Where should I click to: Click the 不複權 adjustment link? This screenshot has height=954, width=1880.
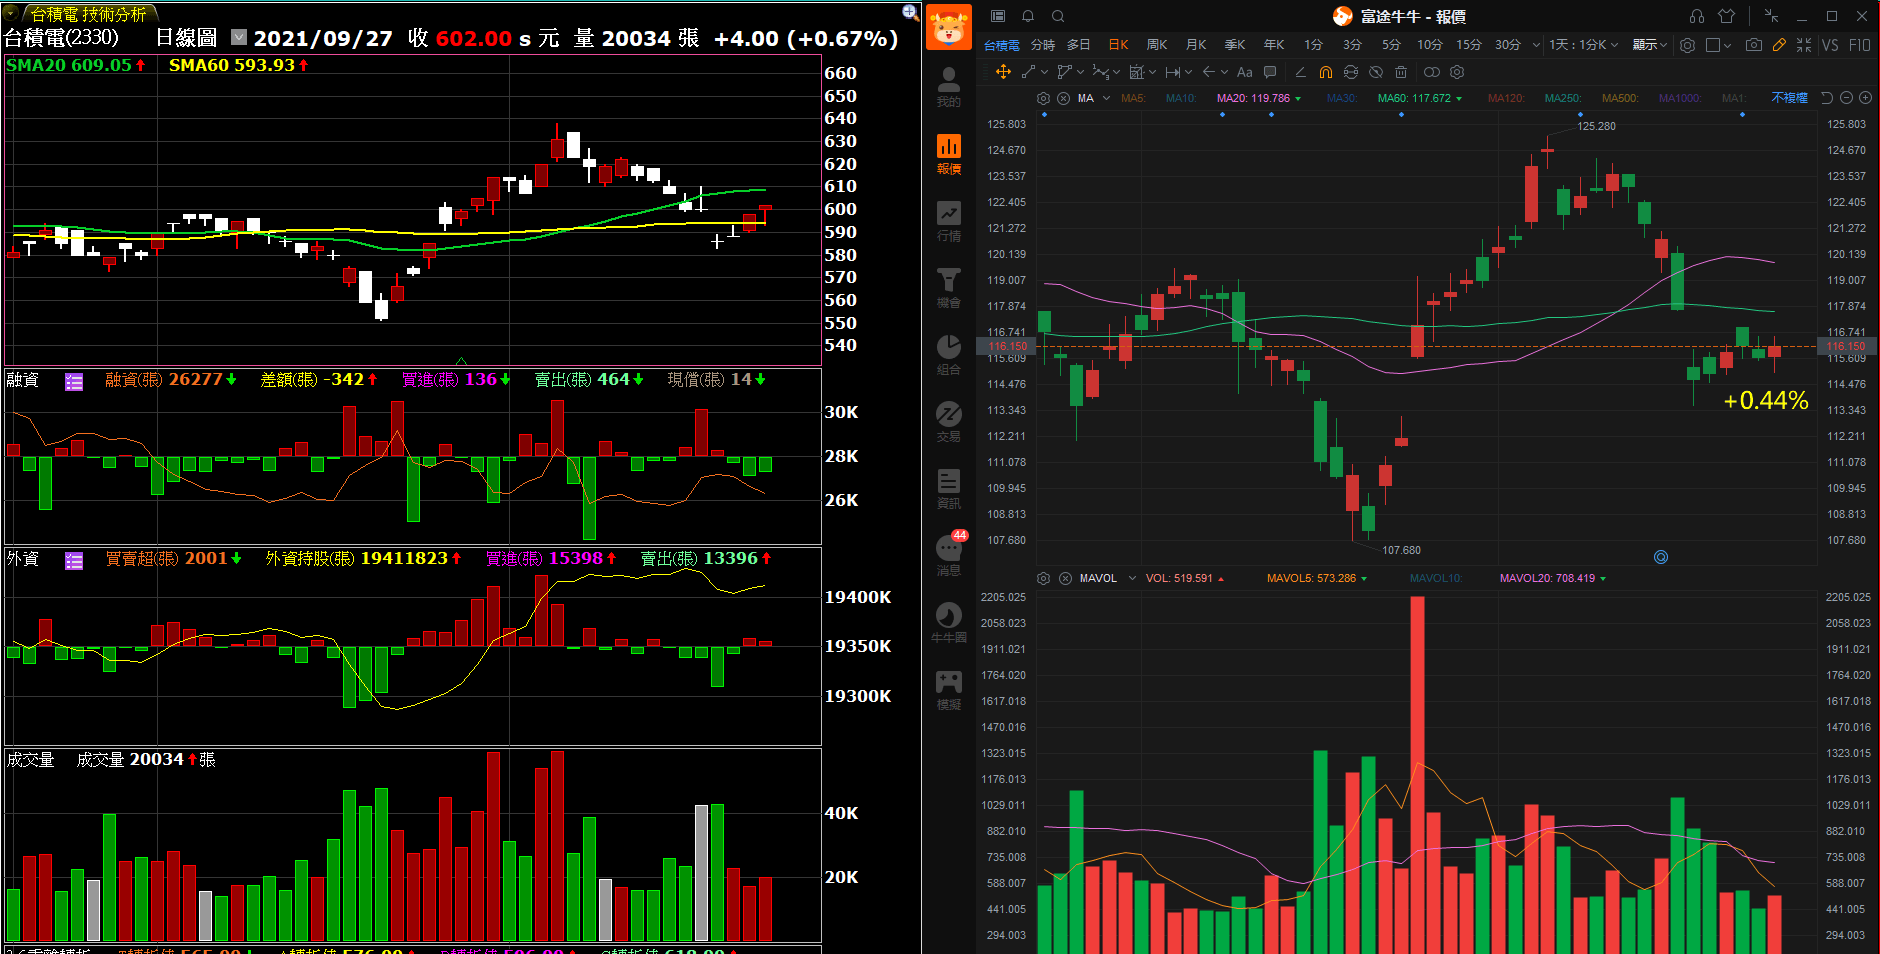tap(1789, 98)
